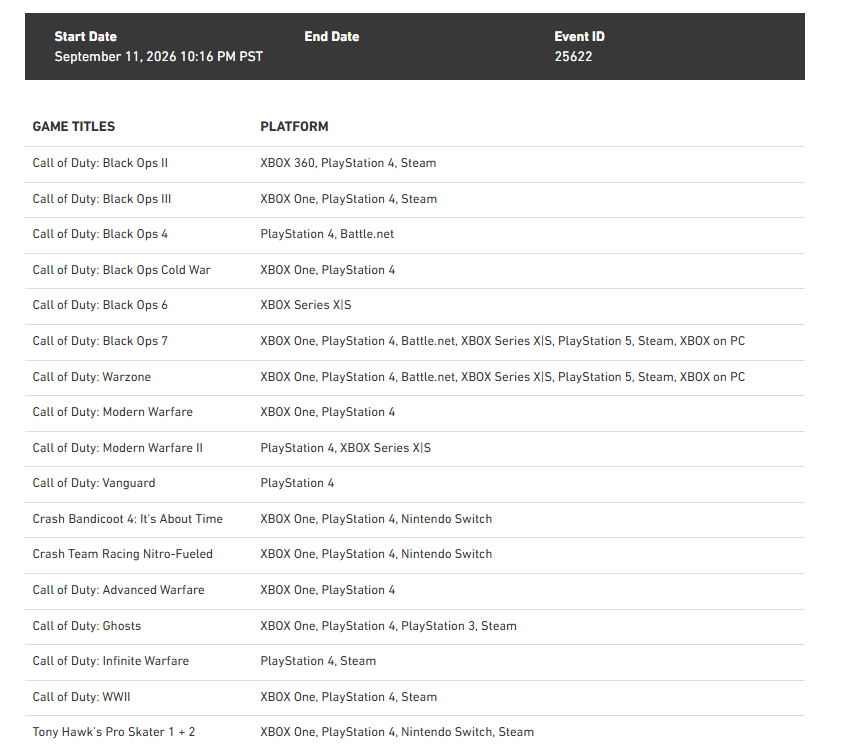Select 'Tony Hawk's Pro Skater 1 + 2' title

click(x=114, y=732)
